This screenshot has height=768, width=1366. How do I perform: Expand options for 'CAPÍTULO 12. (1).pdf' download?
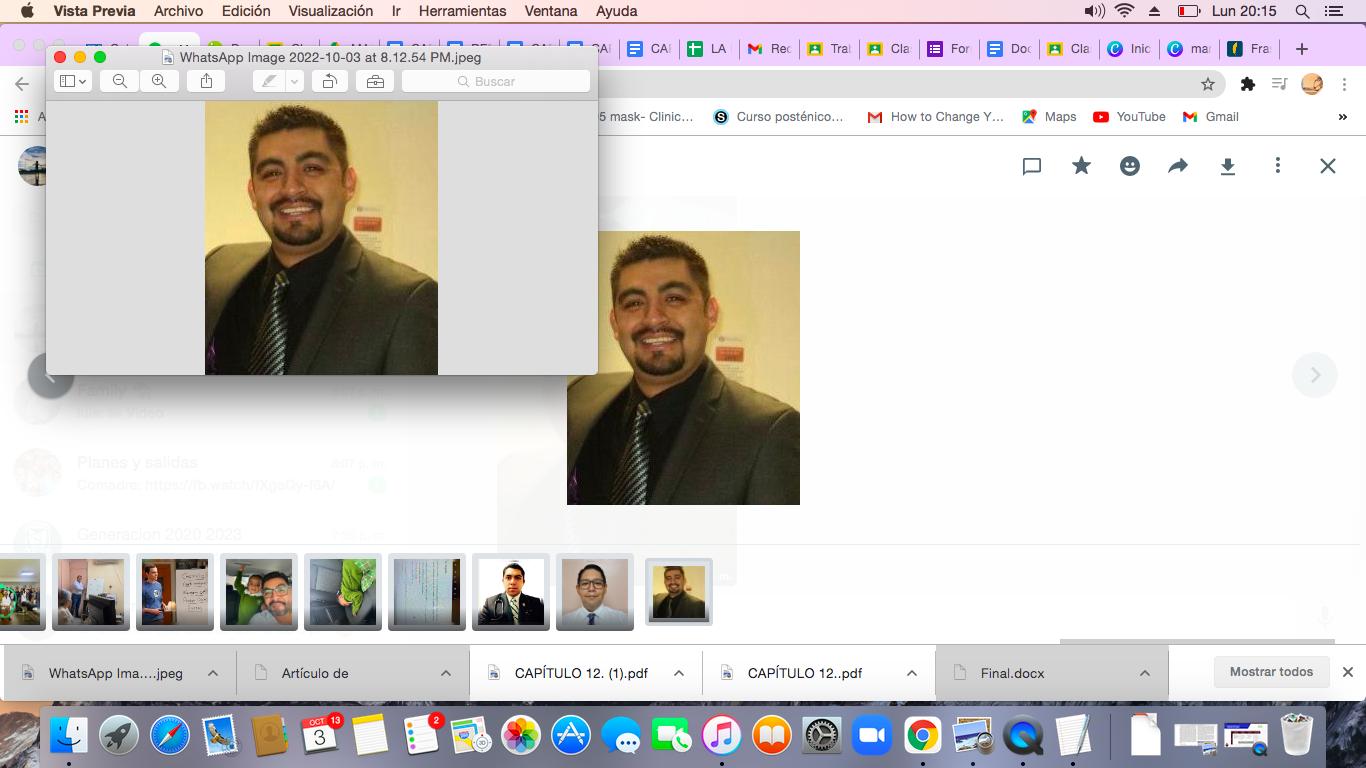(679, 673)
